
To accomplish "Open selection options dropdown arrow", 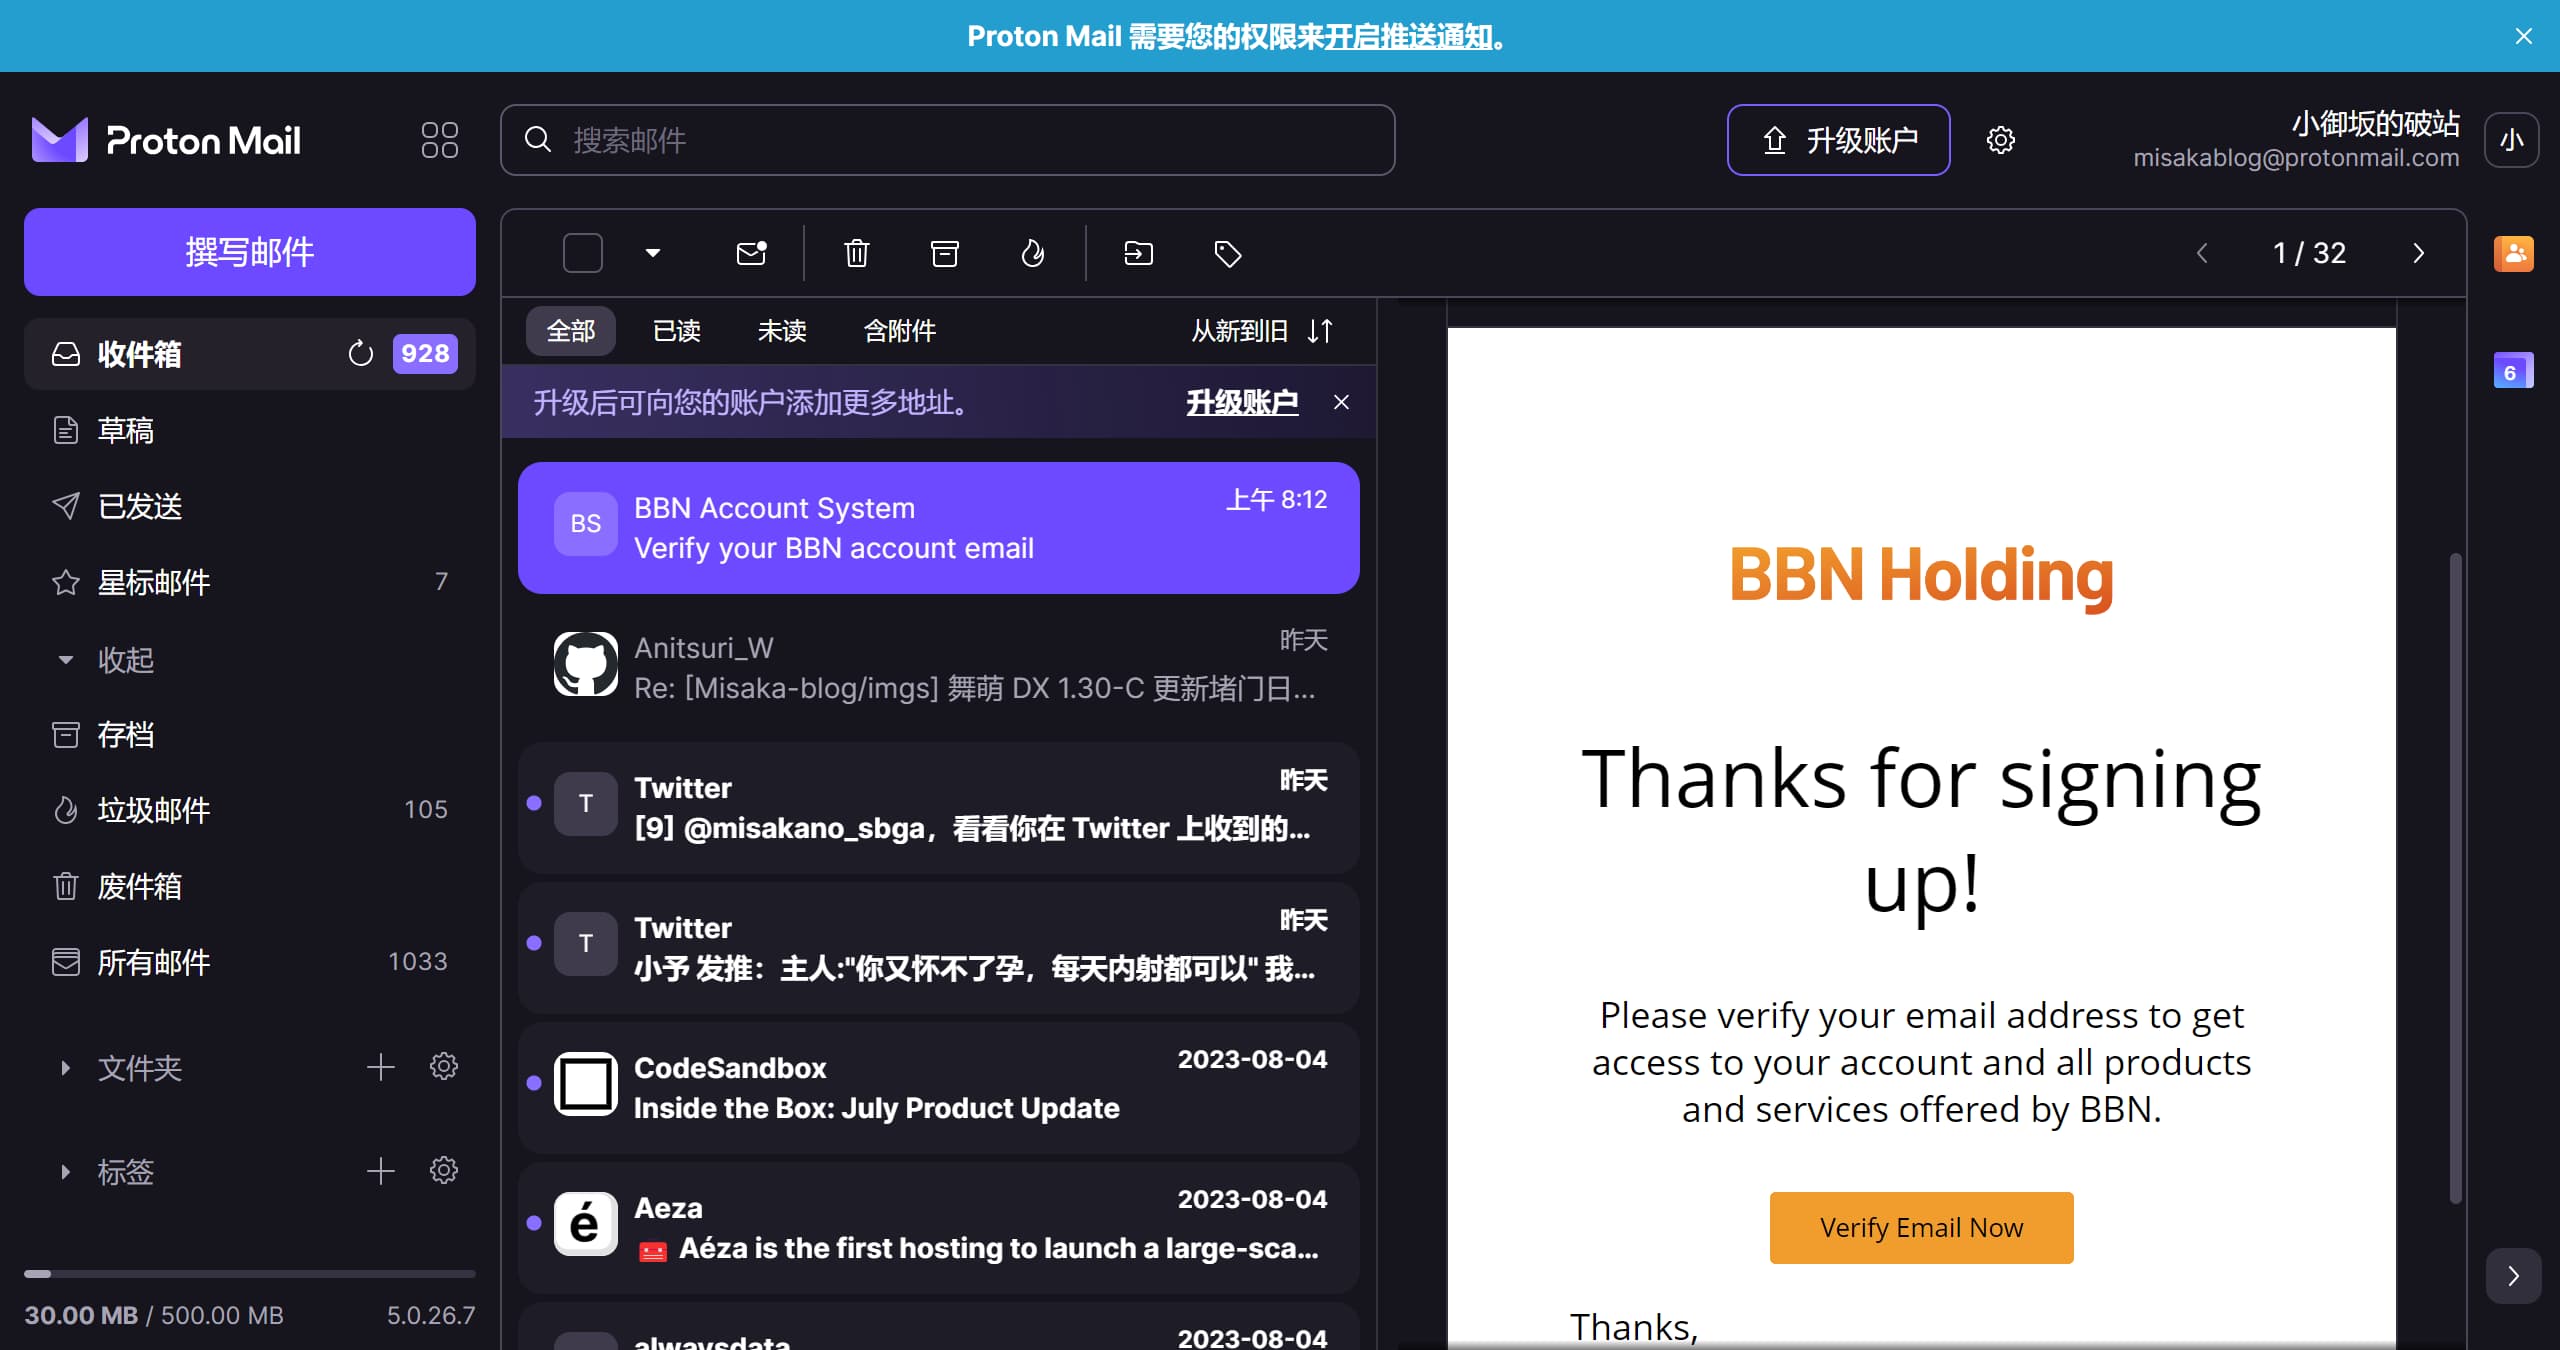I will tap(653, 253).
